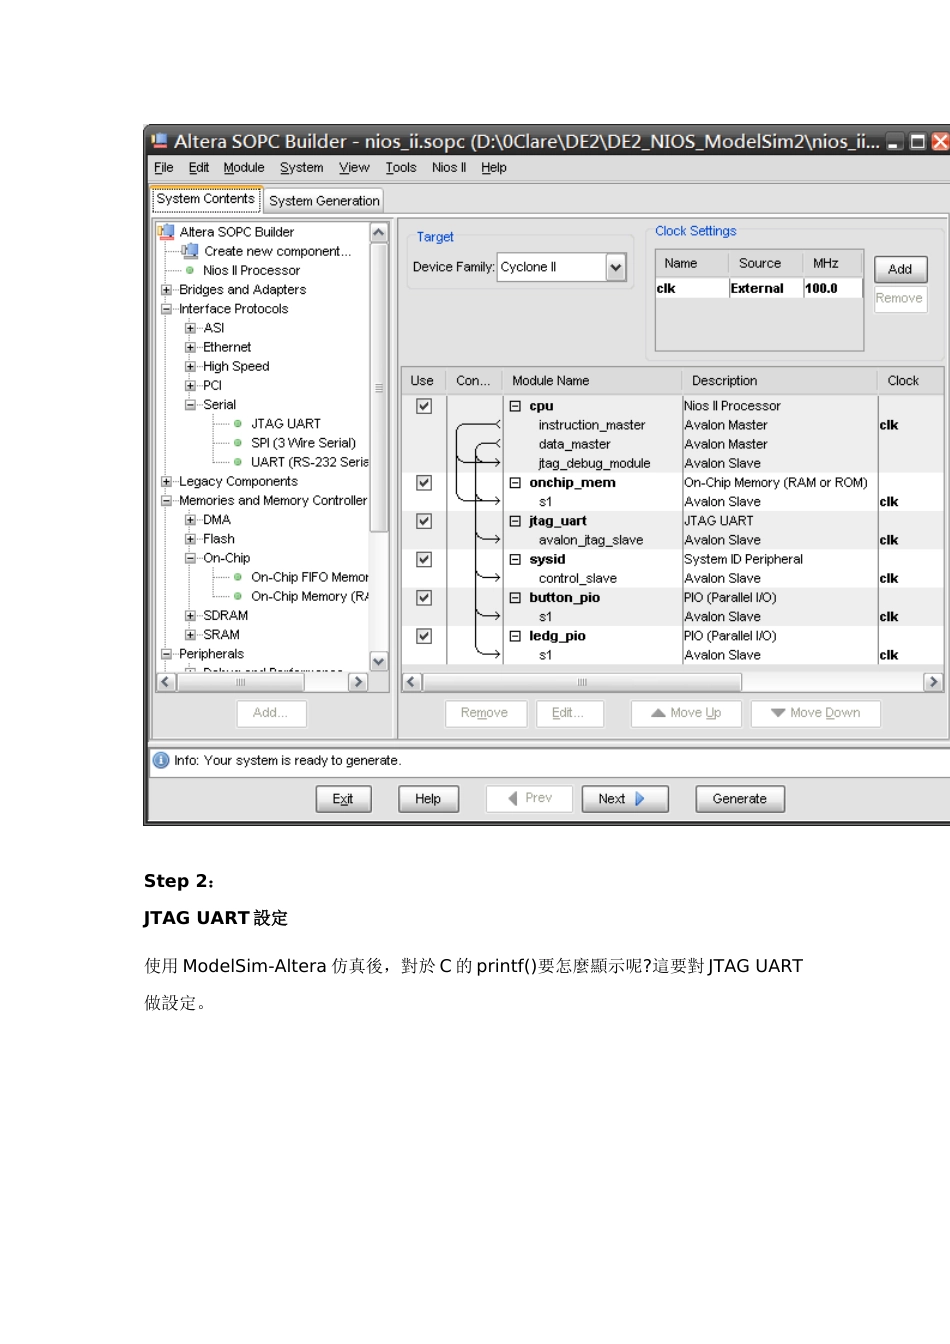Click the green dot beside Nios II Processor
The image size is (950, 1344).
190,270
